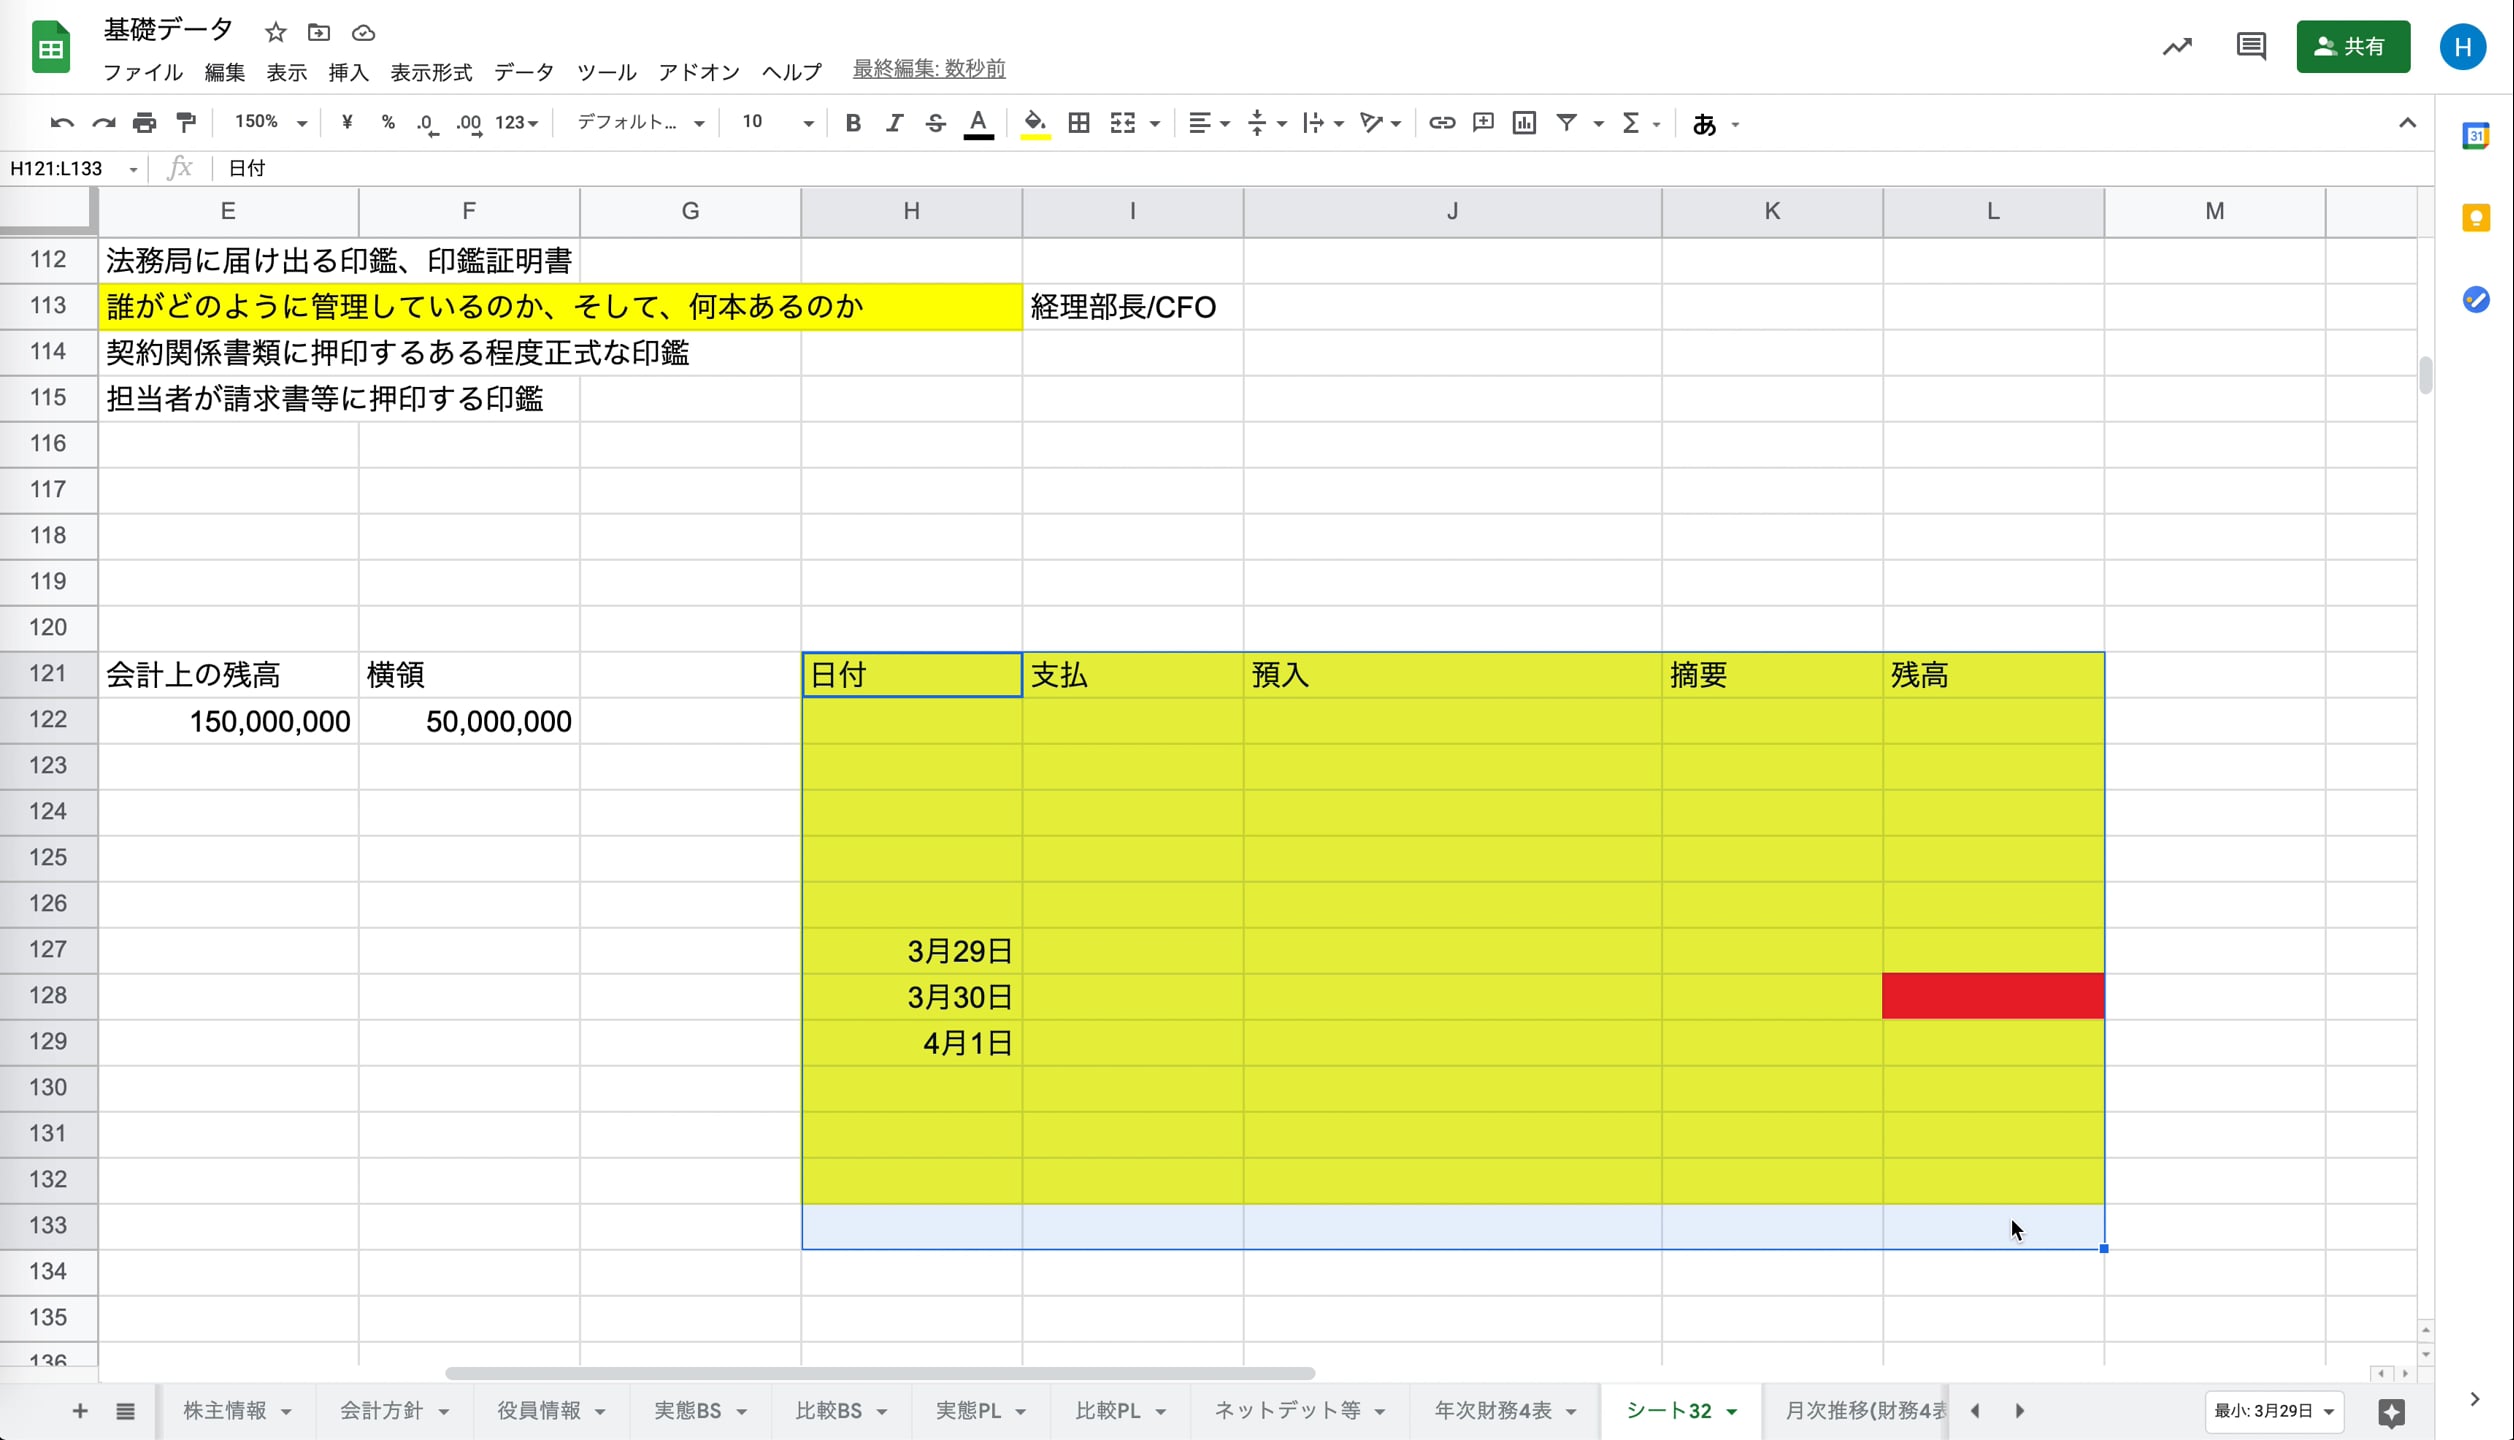Click the 共有 share button
The width and height of the screenshot is (2514, 1440).
(2352, 46)
